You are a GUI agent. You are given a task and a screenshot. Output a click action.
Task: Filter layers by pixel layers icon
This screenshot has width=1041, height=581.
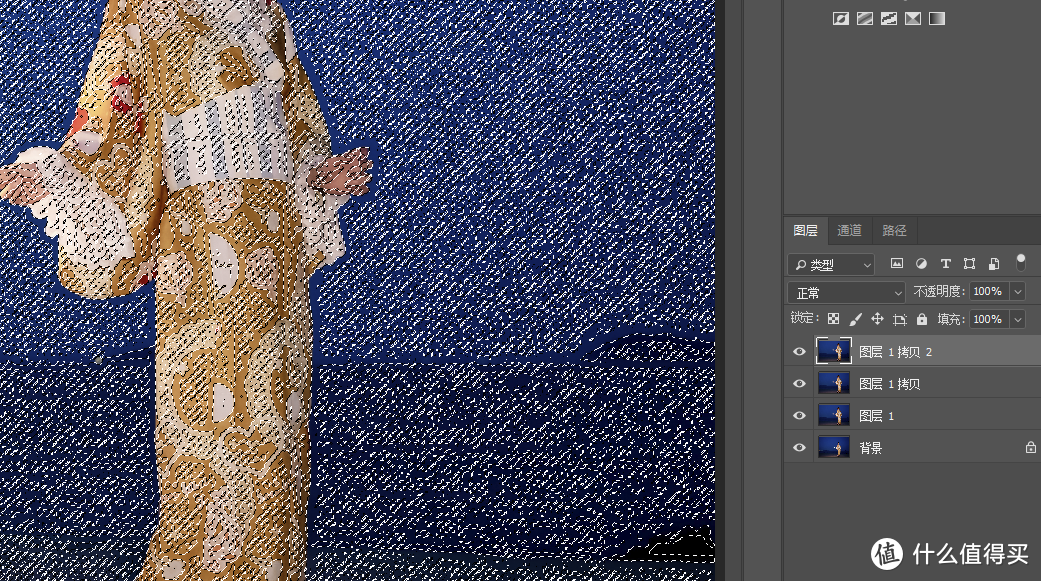coord(897,264)
